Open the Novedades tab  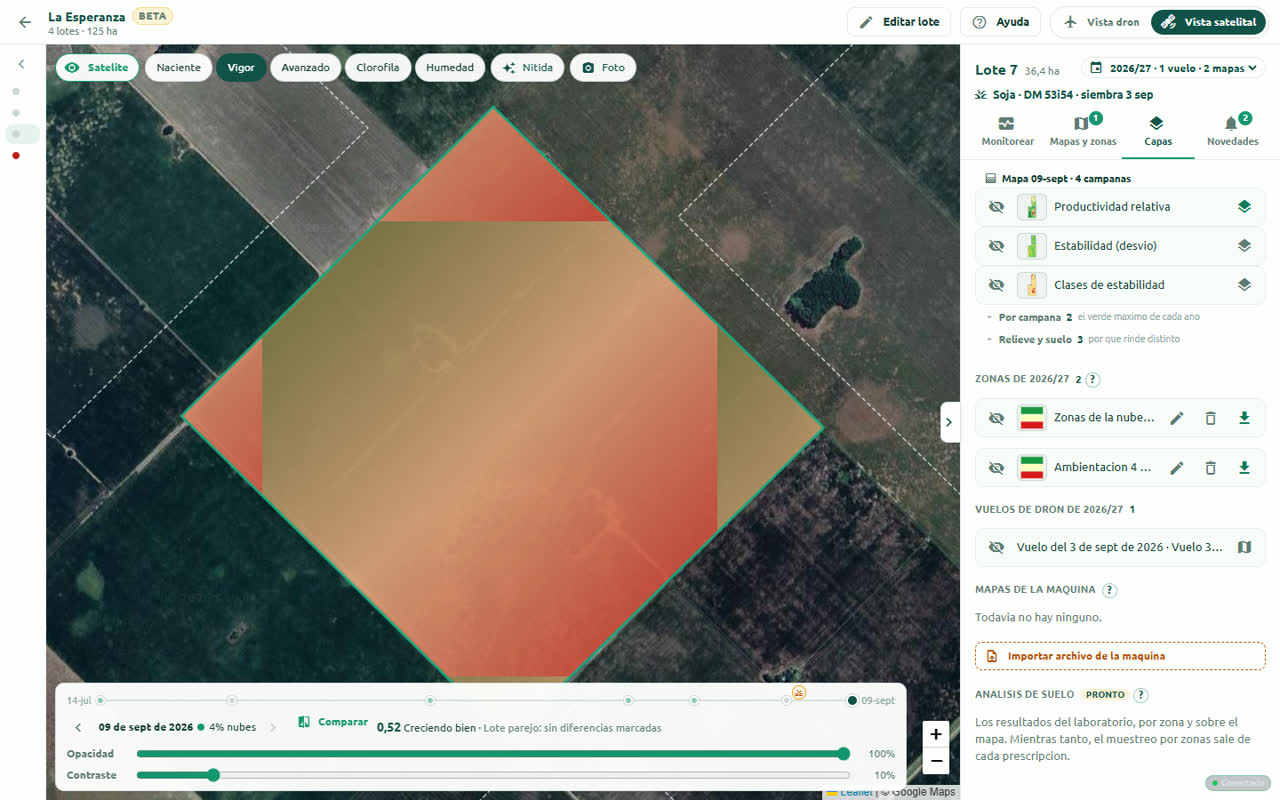point(1232,131)
